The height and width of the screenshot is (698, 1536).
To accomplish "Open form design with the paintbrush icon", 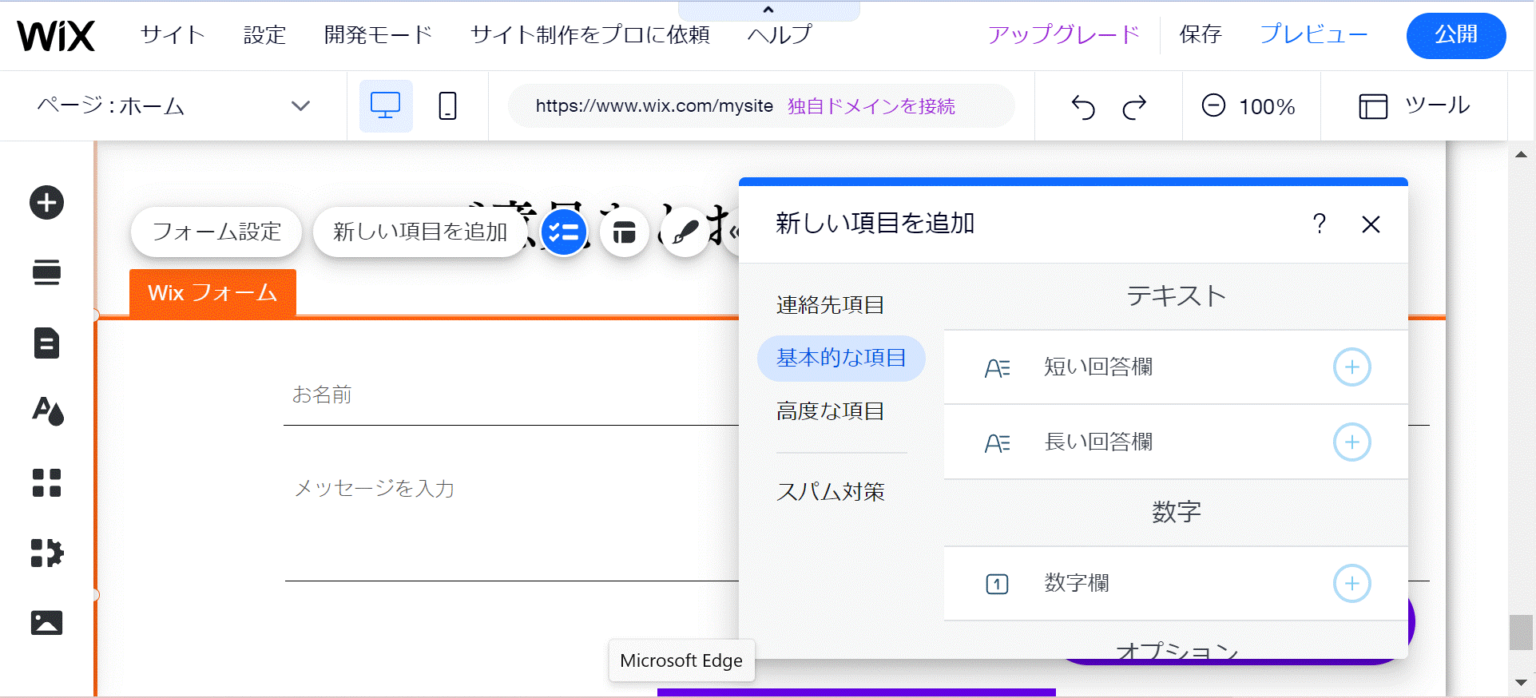I will tap(685, 231).
